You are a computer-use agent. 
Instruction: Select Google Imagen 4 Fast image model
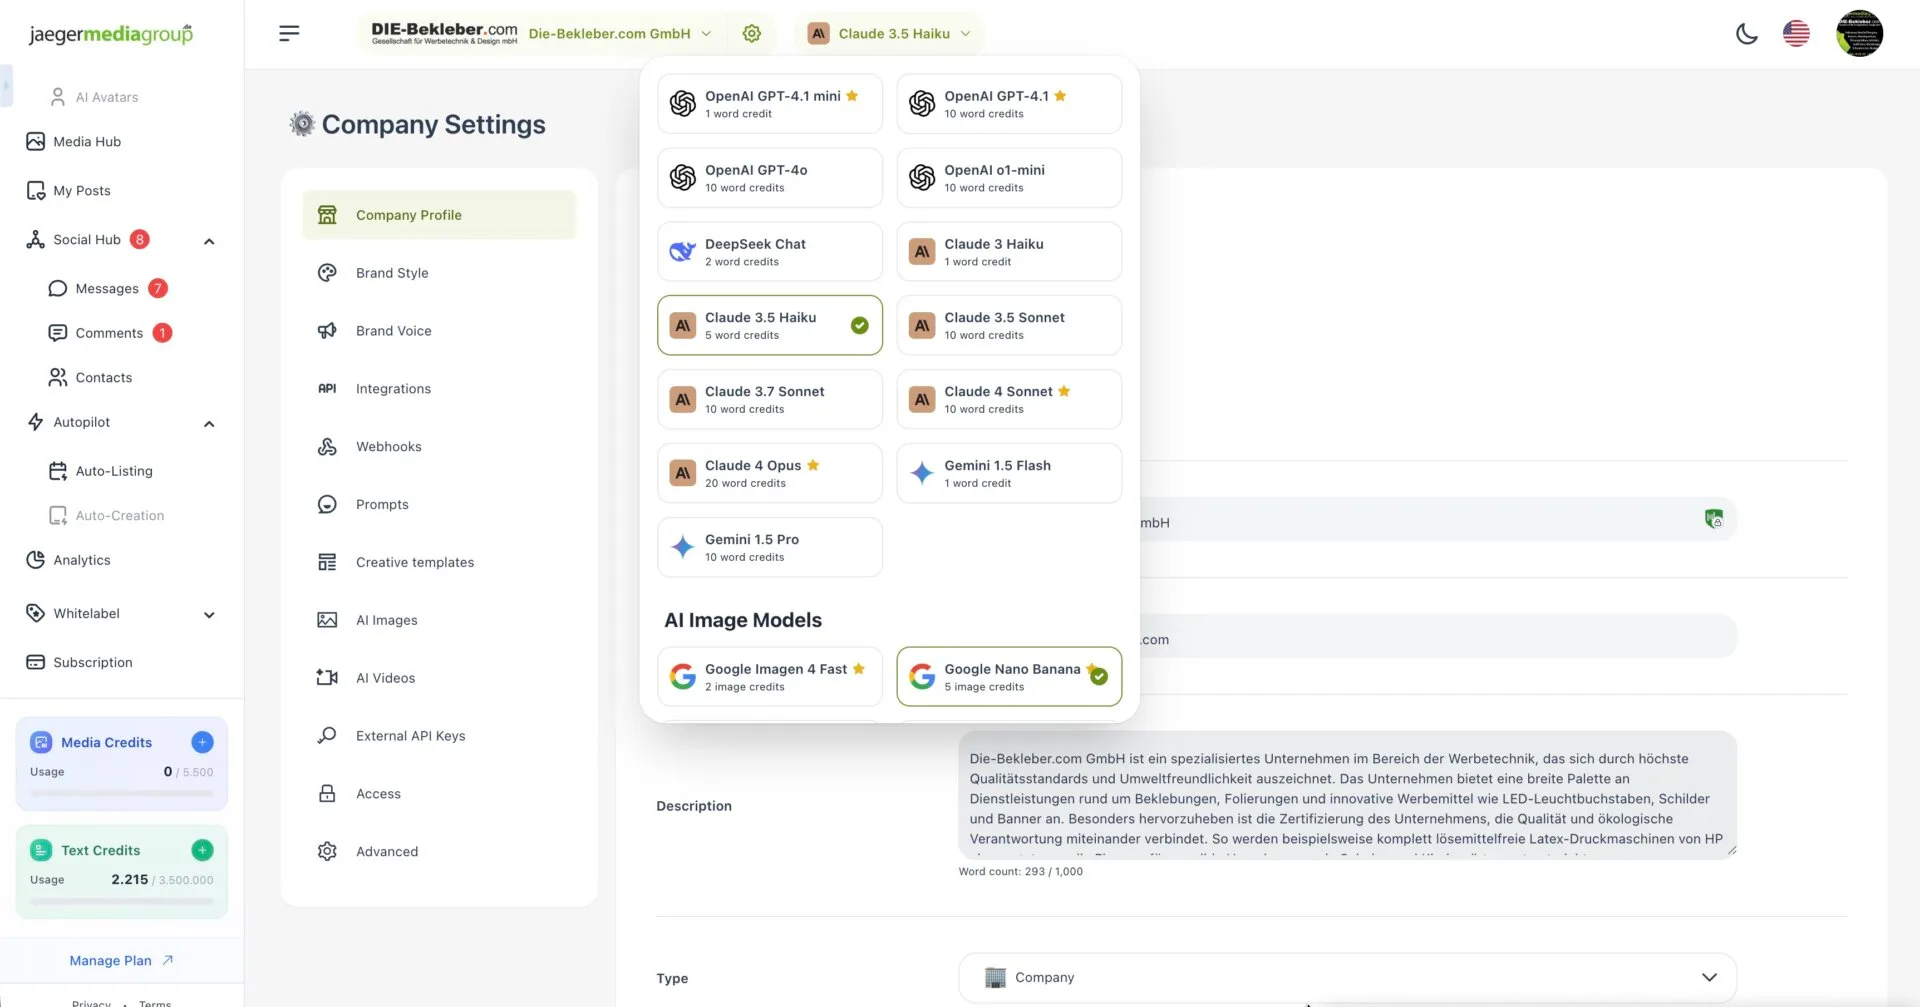(769, 677)
